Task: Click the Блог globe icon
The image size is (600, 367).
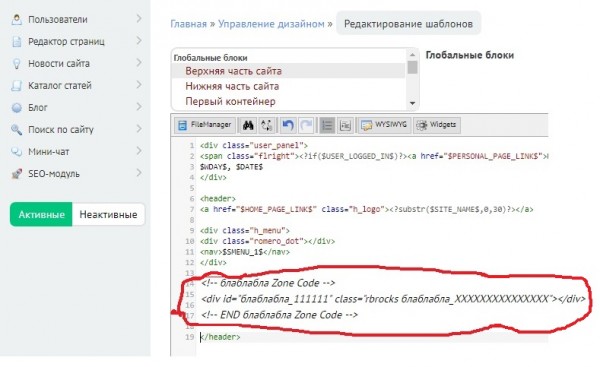Action: click(x=16, y=108)
